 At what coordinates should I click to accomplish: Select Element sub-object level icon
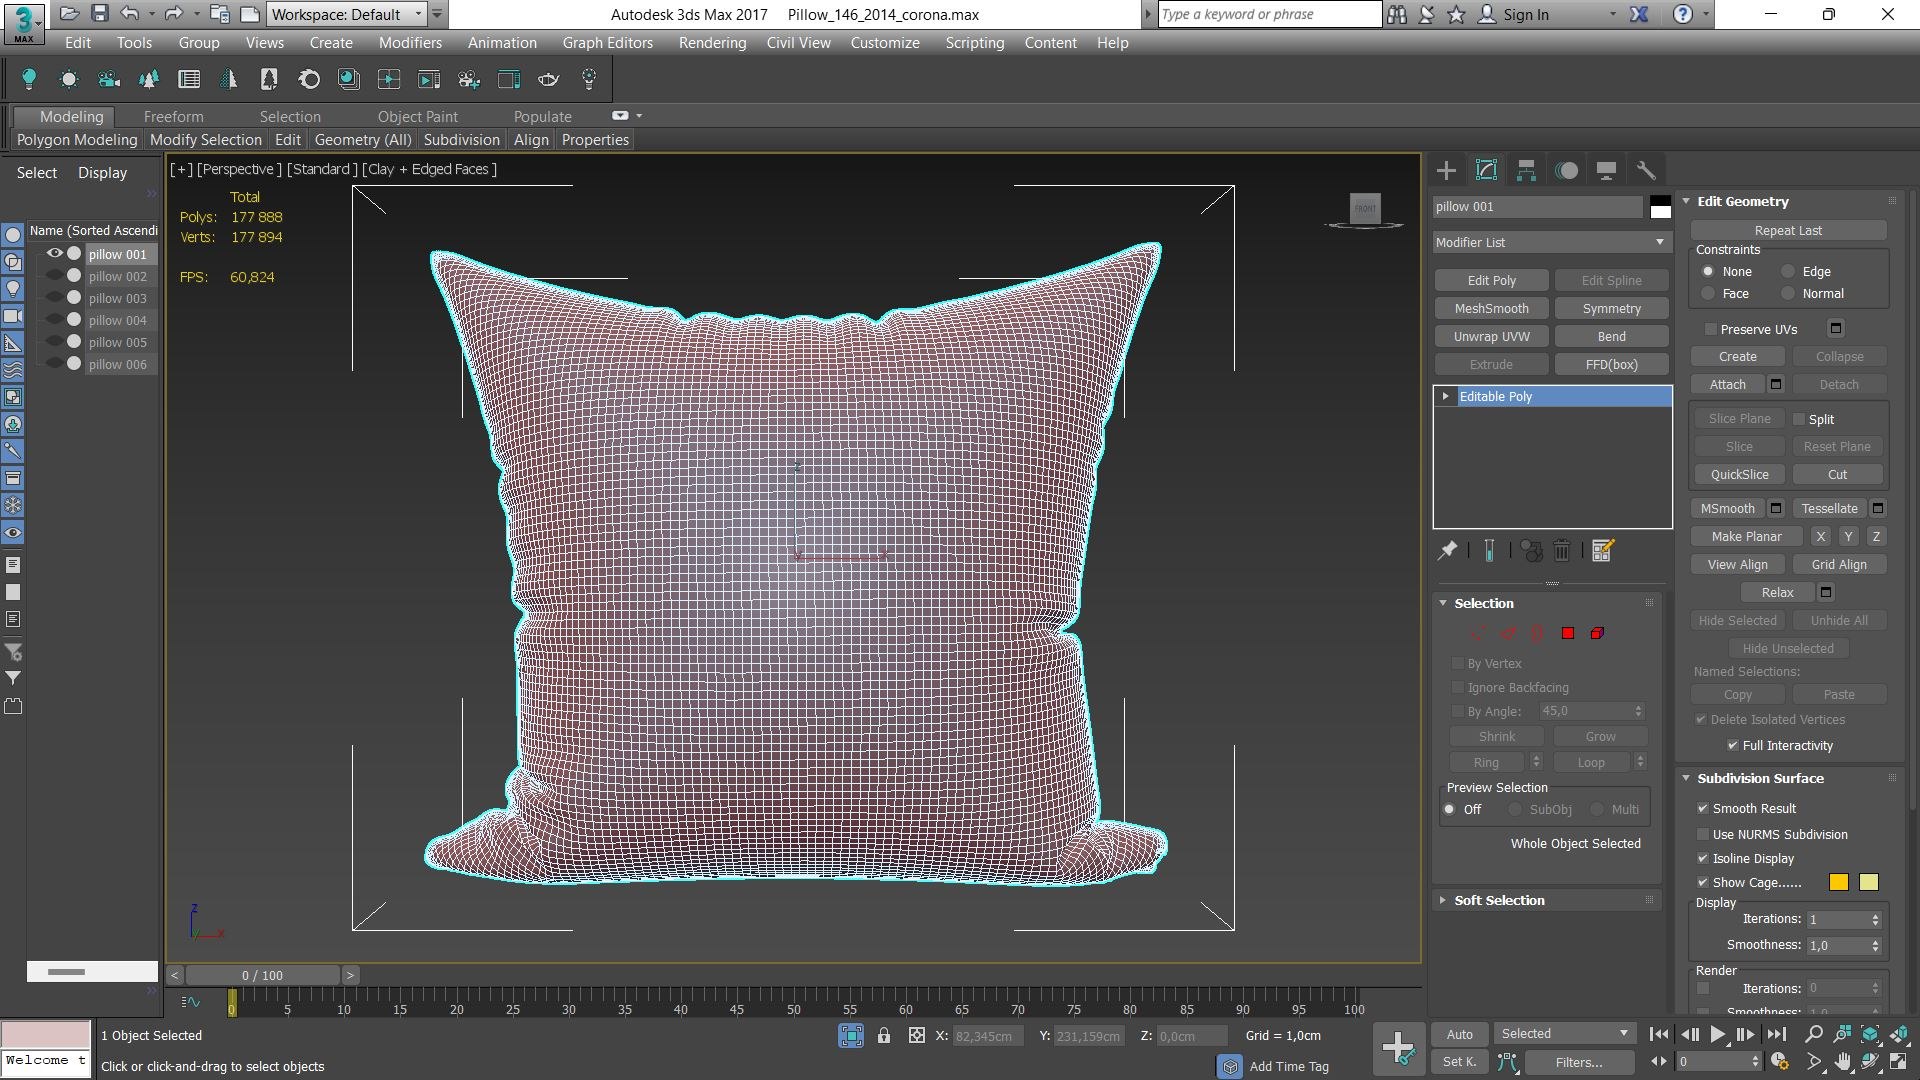click(1597, 633)
